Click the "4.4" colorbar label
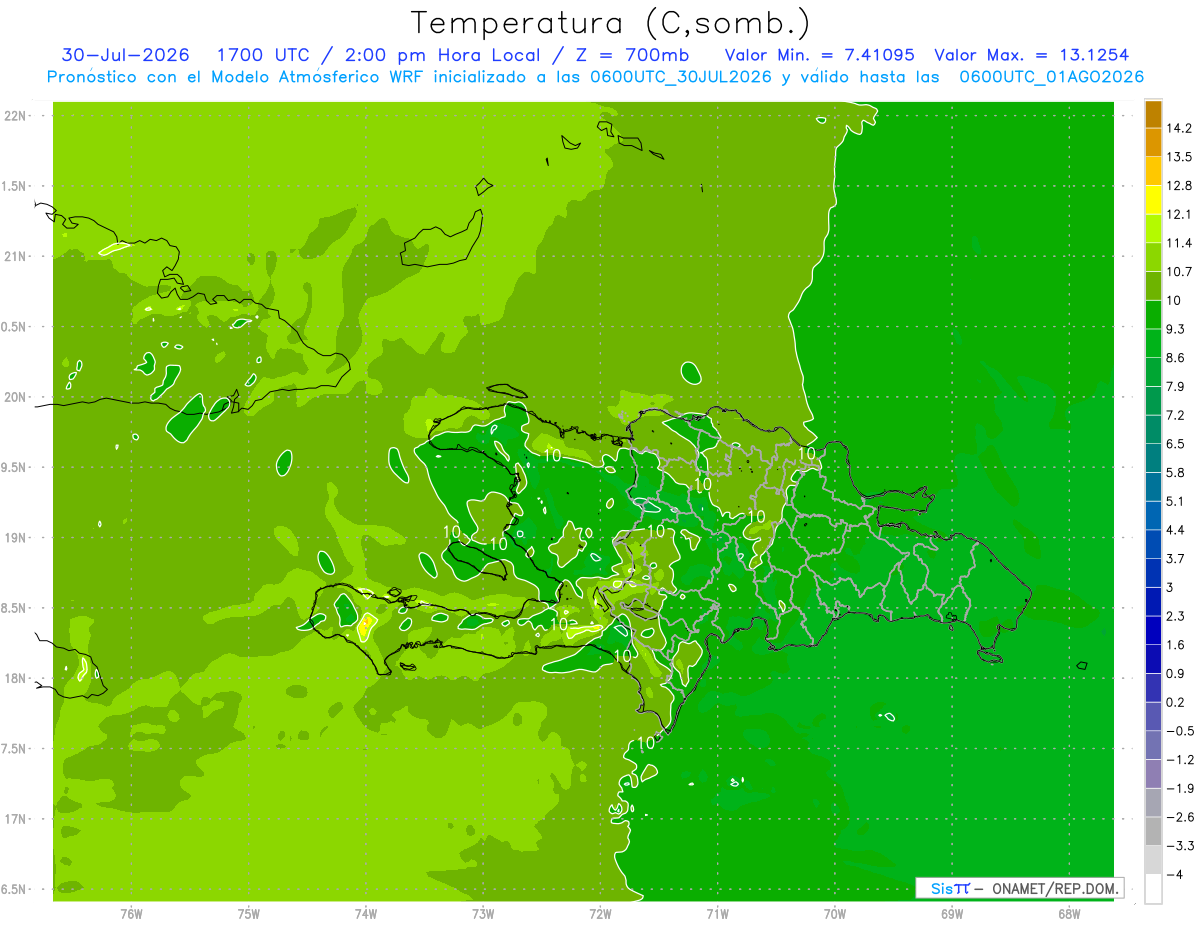 point(1175,530)
